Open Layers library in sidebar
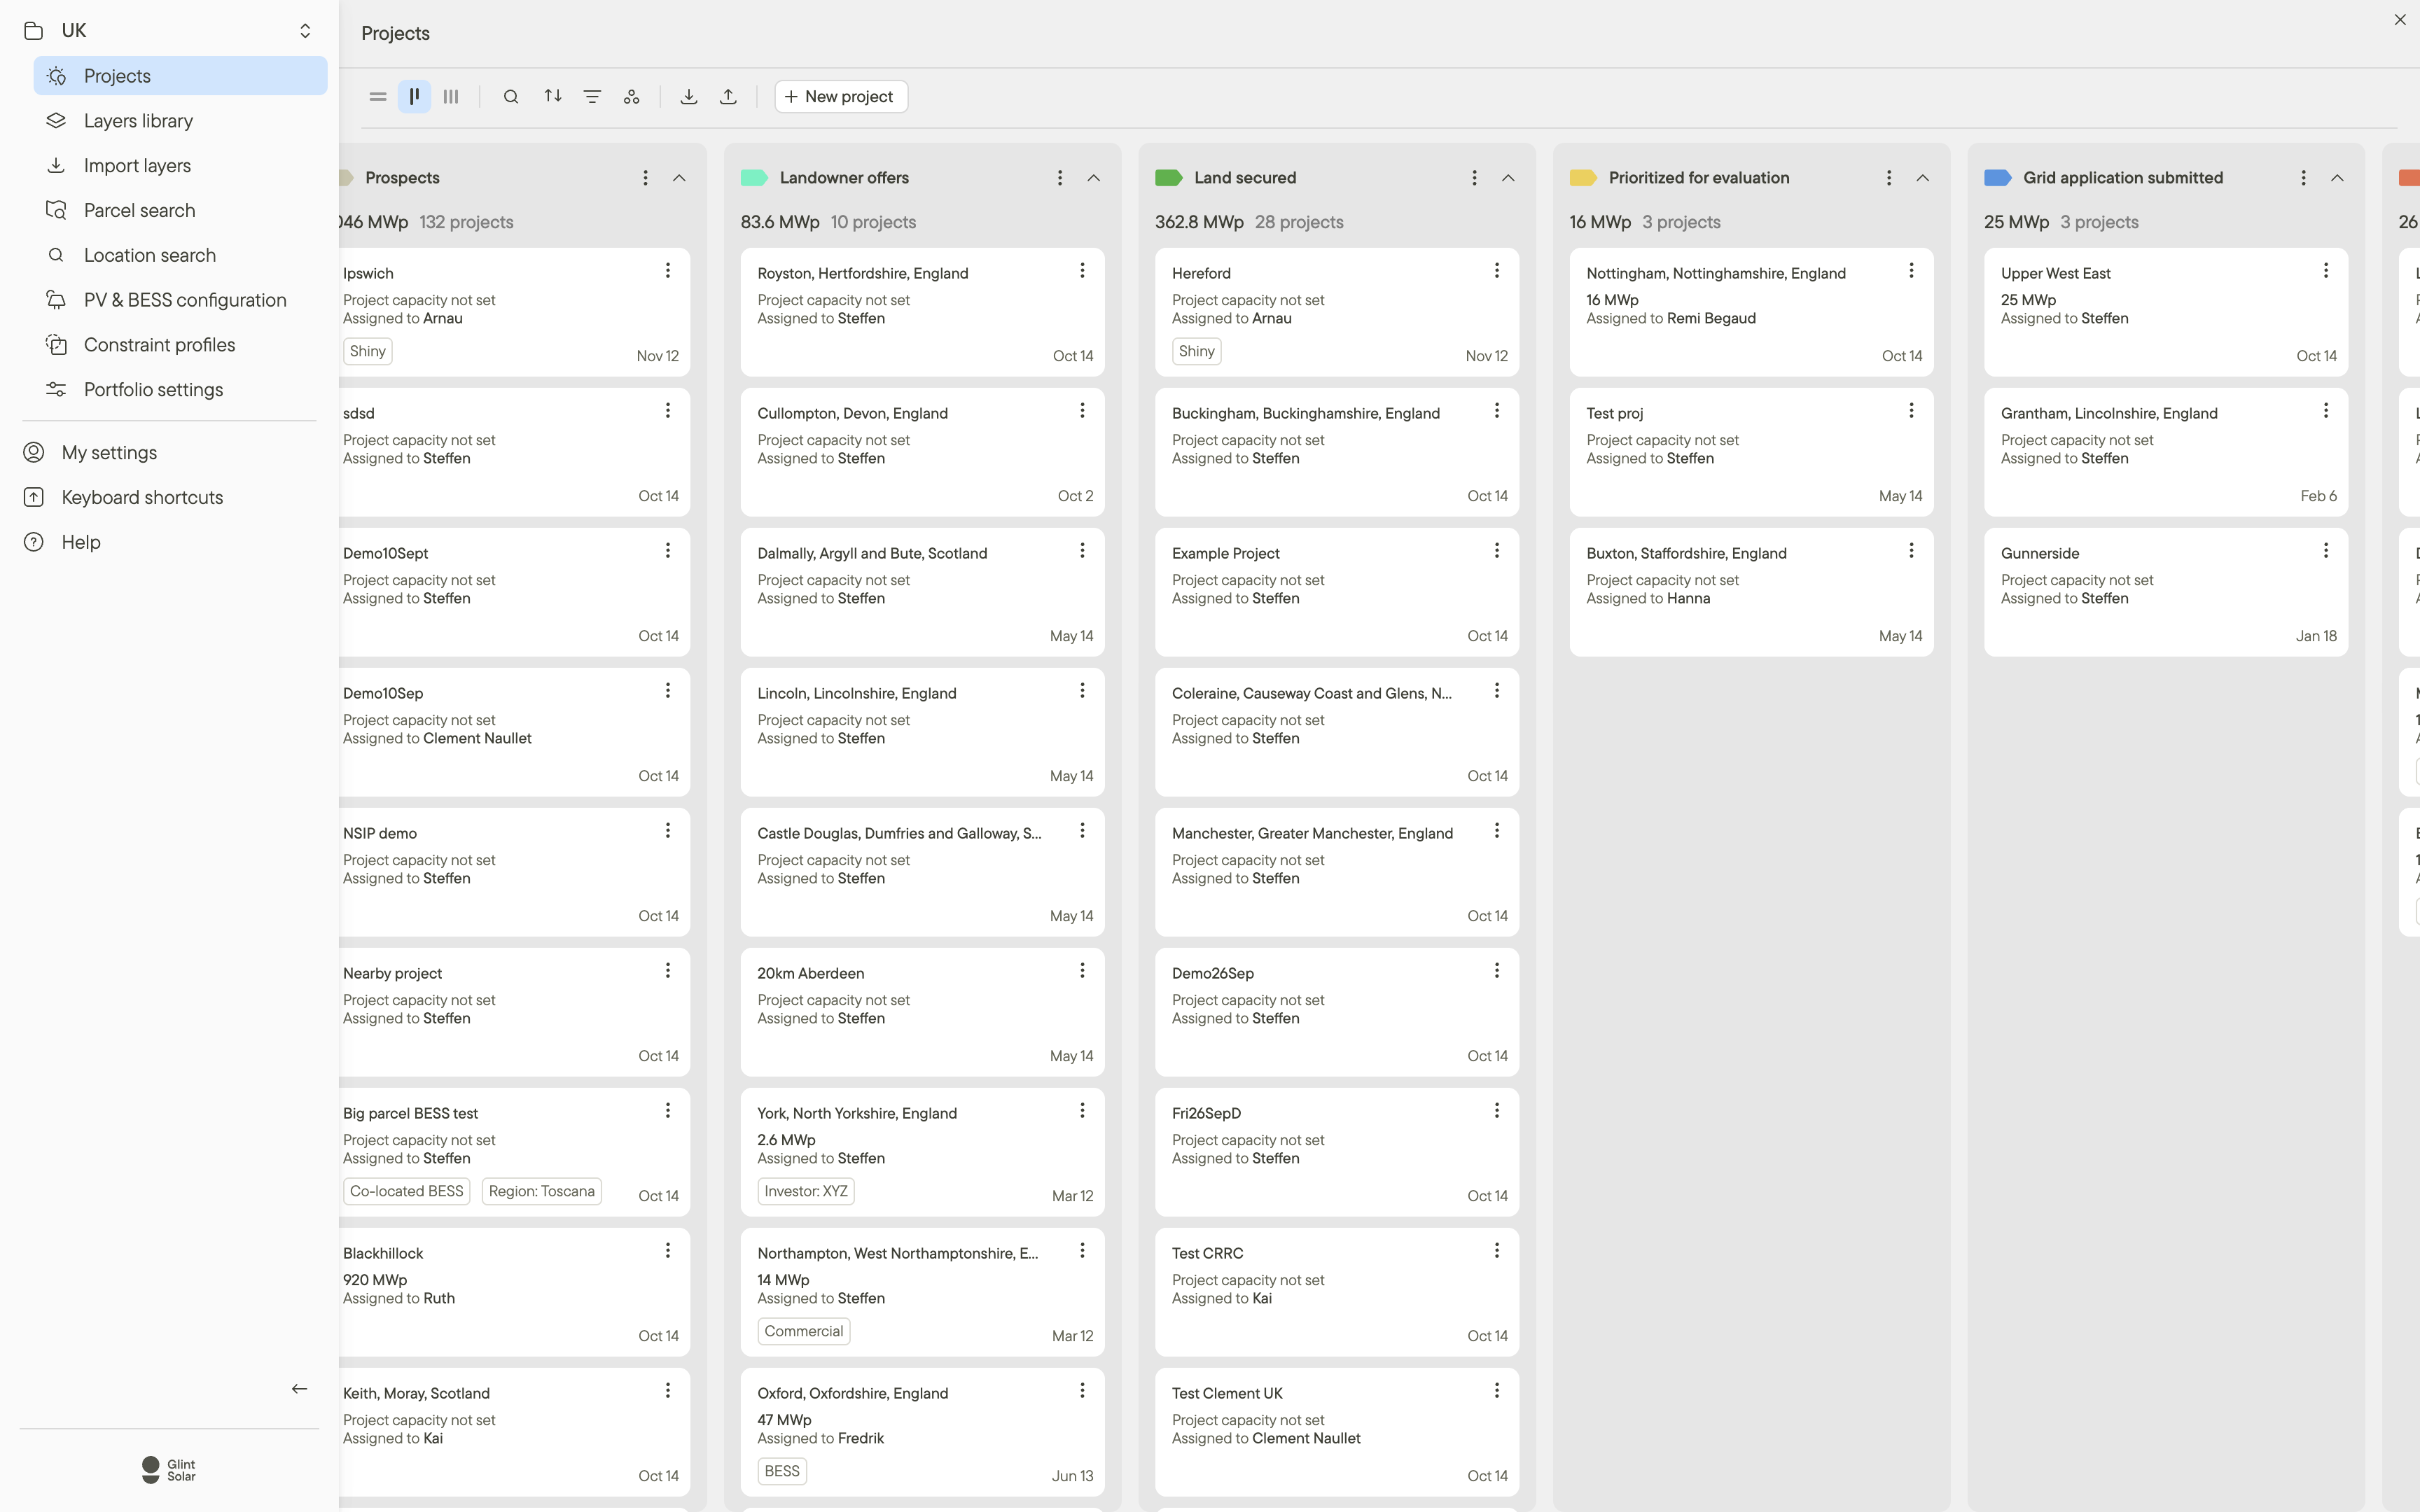This screenshot has width=2420, height=1512. [138, 121]
